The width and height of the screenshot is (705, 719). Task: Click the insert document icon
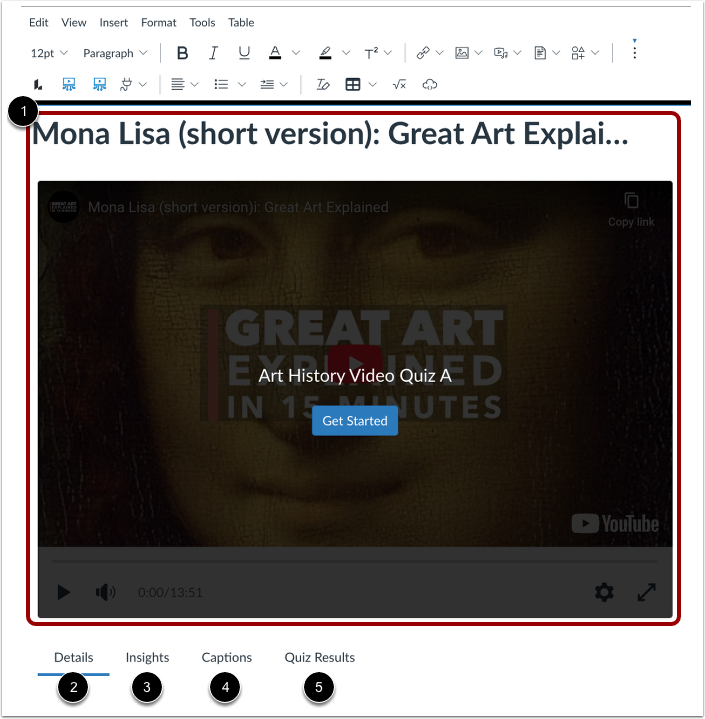540,53
